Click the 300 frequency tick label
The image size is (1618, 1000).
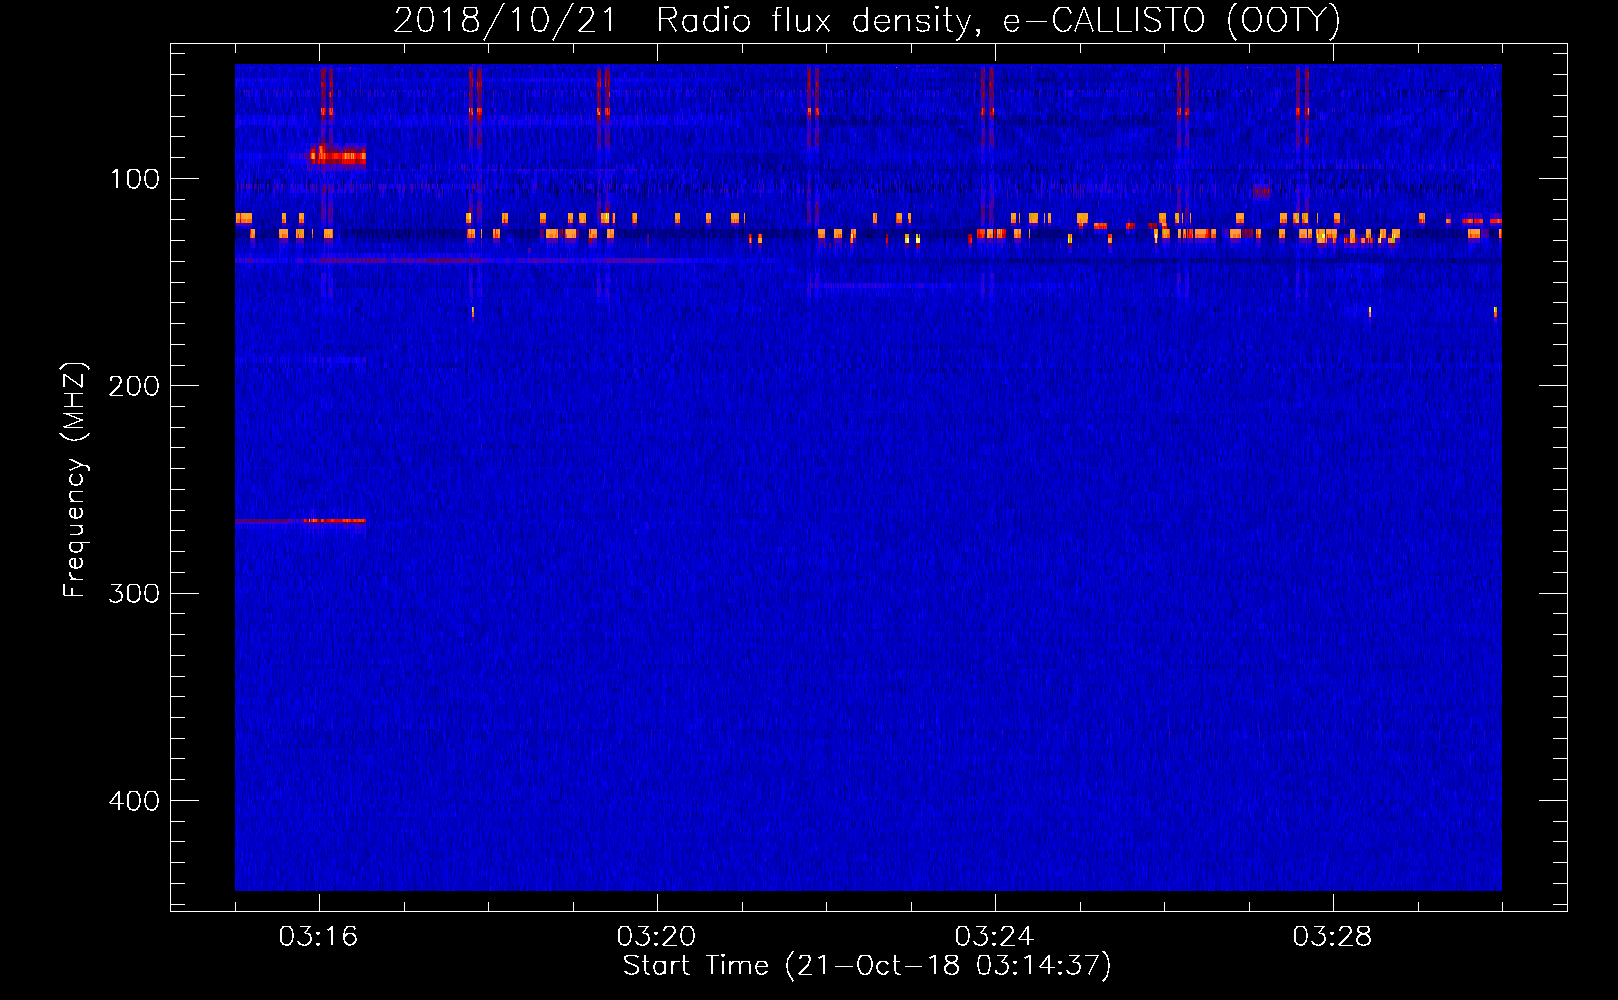tap(134, 593)
